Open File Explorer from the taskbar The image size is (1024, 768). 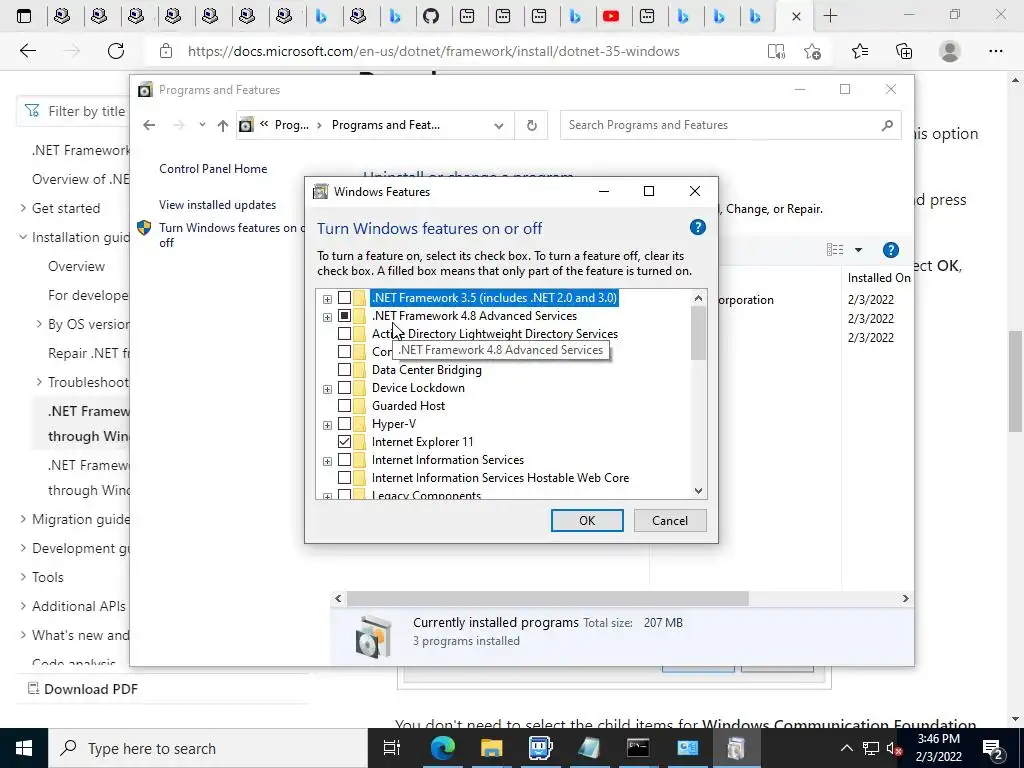pos(491,748)
